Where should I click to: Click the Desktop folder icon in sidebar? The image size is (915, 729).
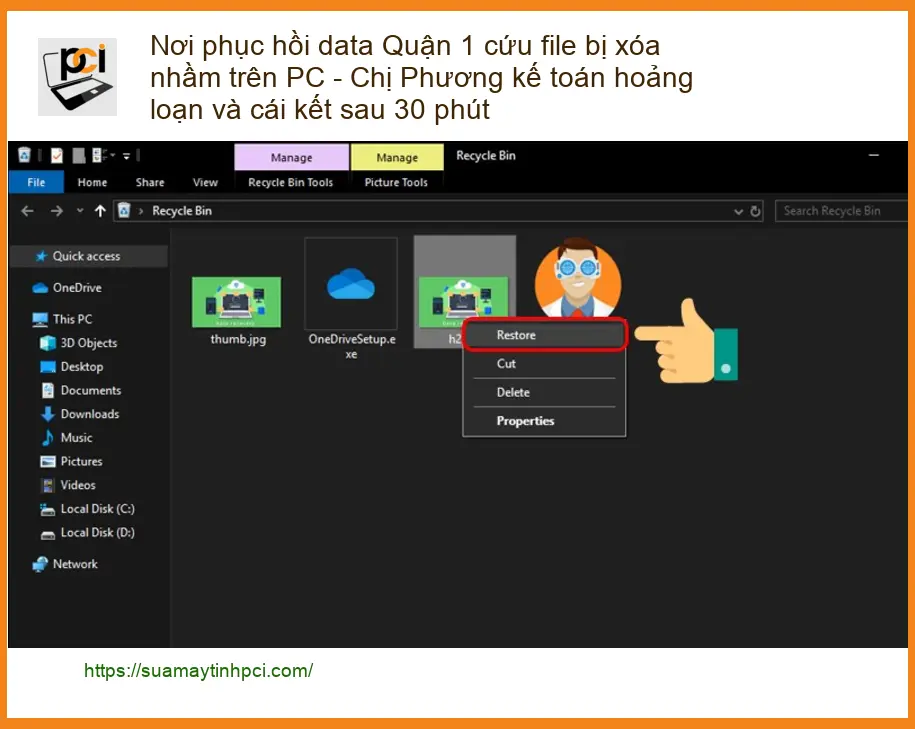pos(48,367)
